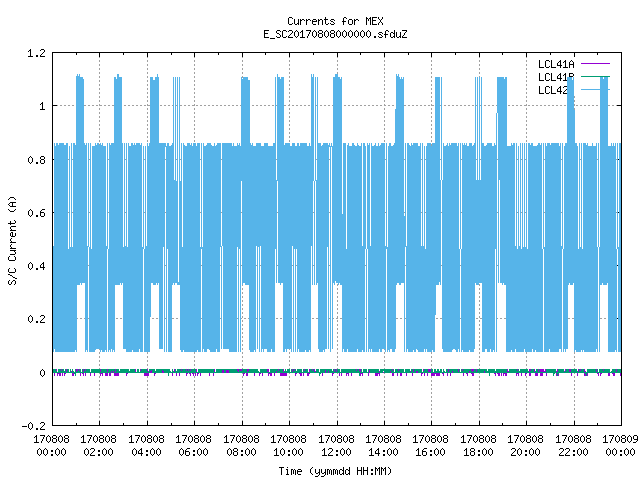Click the y-axis tick value -0.2
The image size is (640, 480).
33,426
